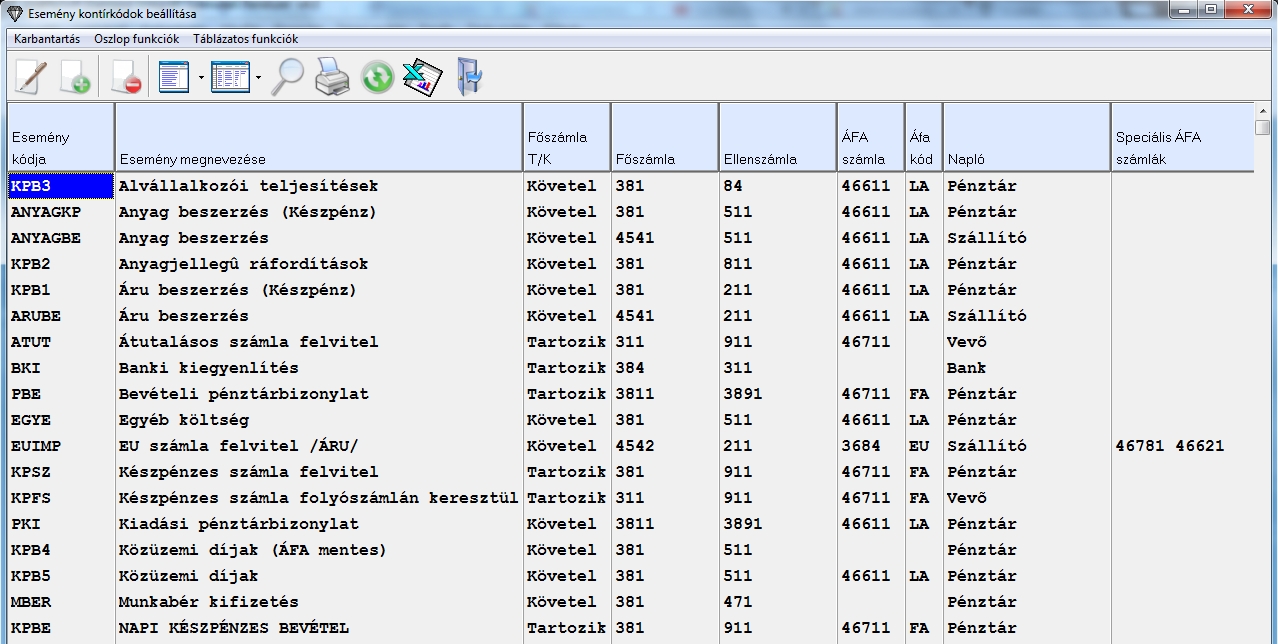Screen dimensions: 1278x644
Task: Expand the dropdown arrow beside the table view icon
Action: [x=258, y=77]
